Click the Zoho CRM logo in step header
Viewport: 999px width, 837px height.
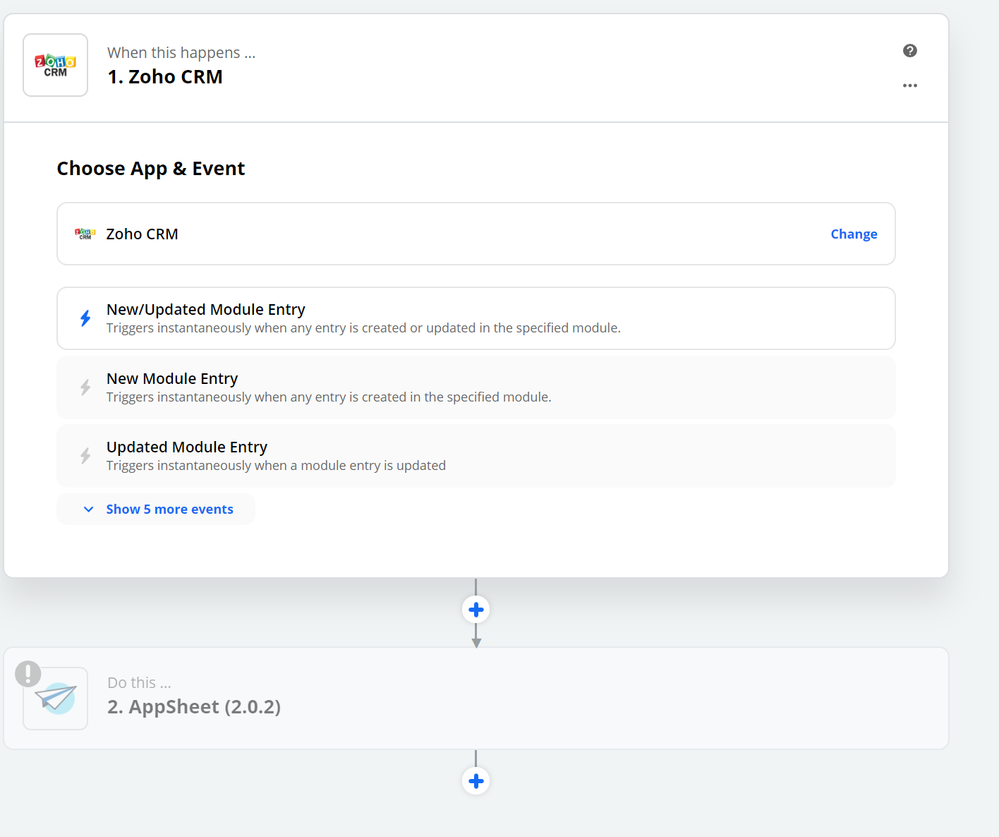click(55, 65)
